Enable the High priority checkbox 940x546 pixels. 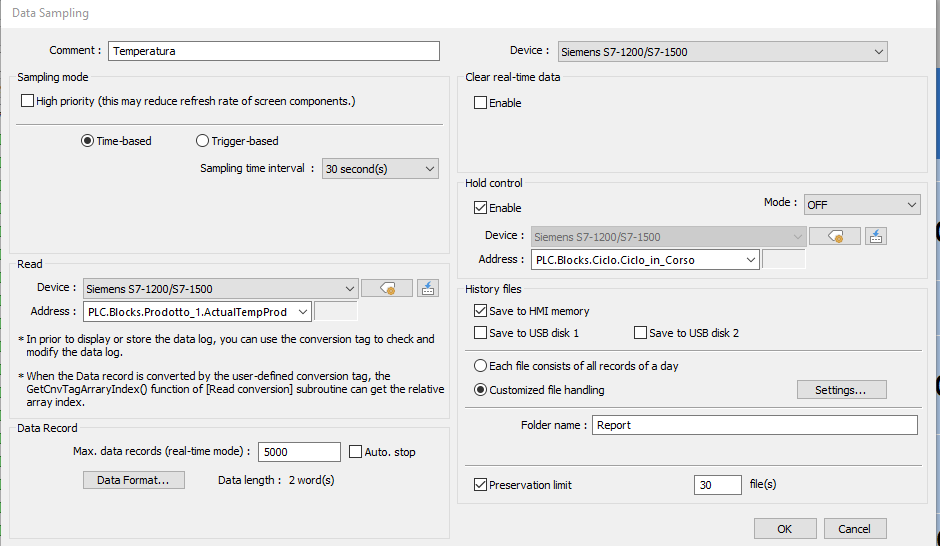coord(28,101)
